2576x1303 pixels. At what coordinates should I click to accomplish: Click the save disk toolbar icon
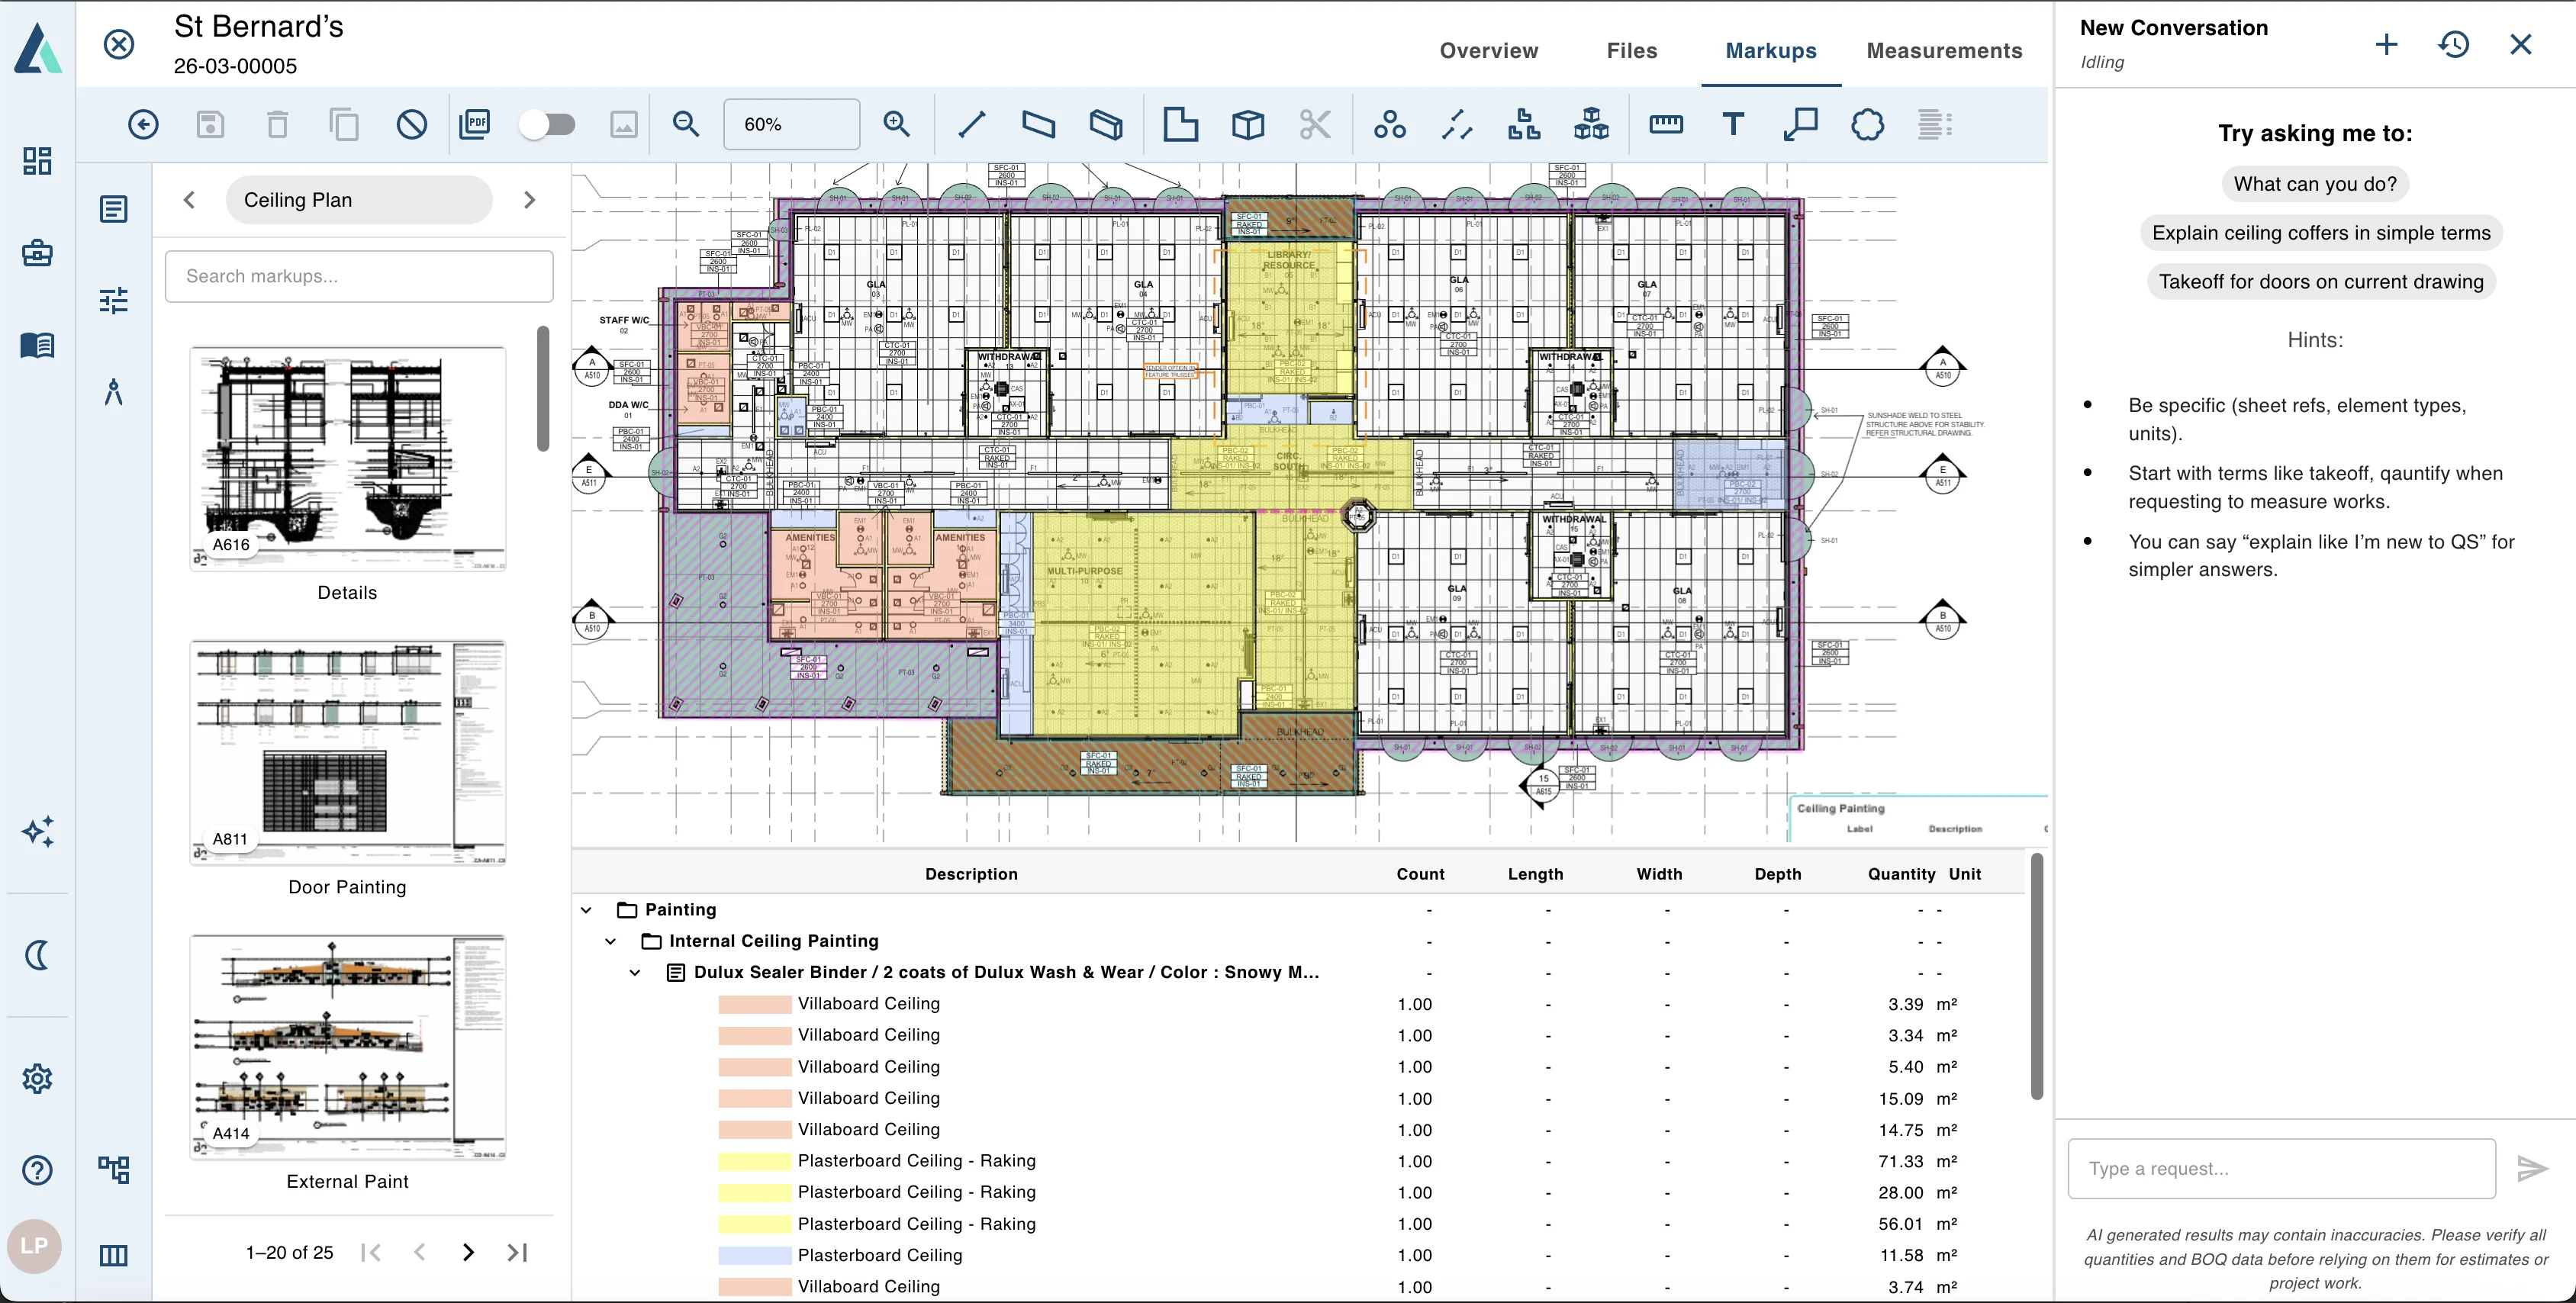coord(210,124)
